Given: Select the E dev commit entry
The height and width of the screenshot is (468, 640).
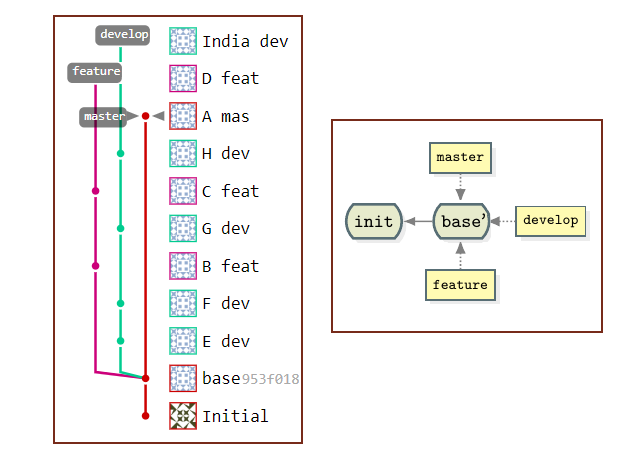Looking at the screenshot, I should [x=226, y=341].
